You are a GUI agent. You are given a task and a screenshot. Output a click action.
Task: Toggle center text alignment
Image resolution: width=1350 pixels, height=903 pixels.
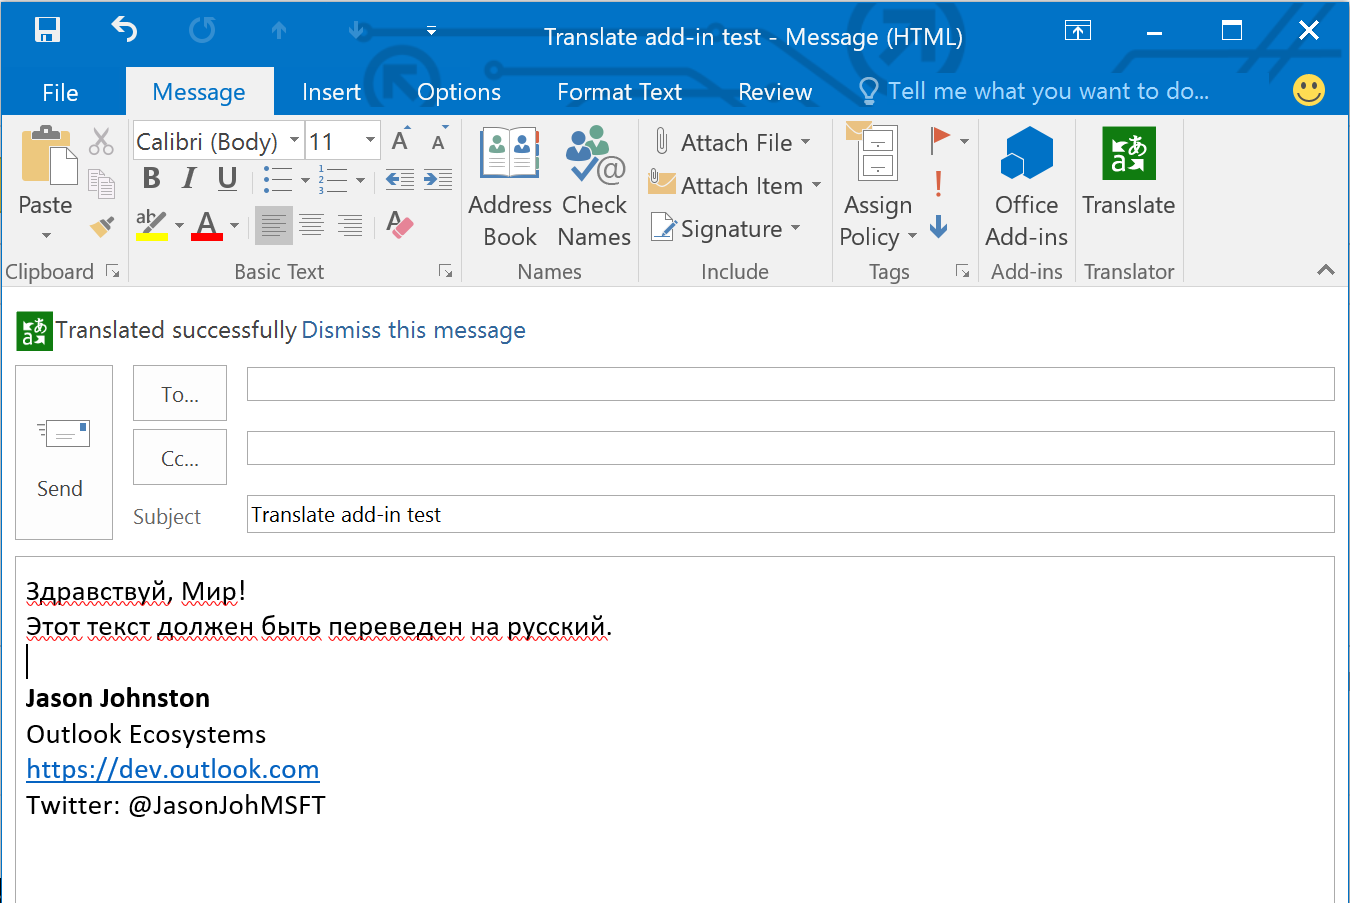(x=312, y=226)
